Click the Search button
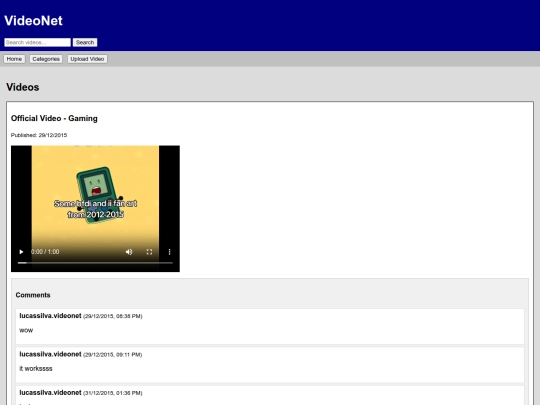Viewport: 540px width, 405px height. point(85,42)
